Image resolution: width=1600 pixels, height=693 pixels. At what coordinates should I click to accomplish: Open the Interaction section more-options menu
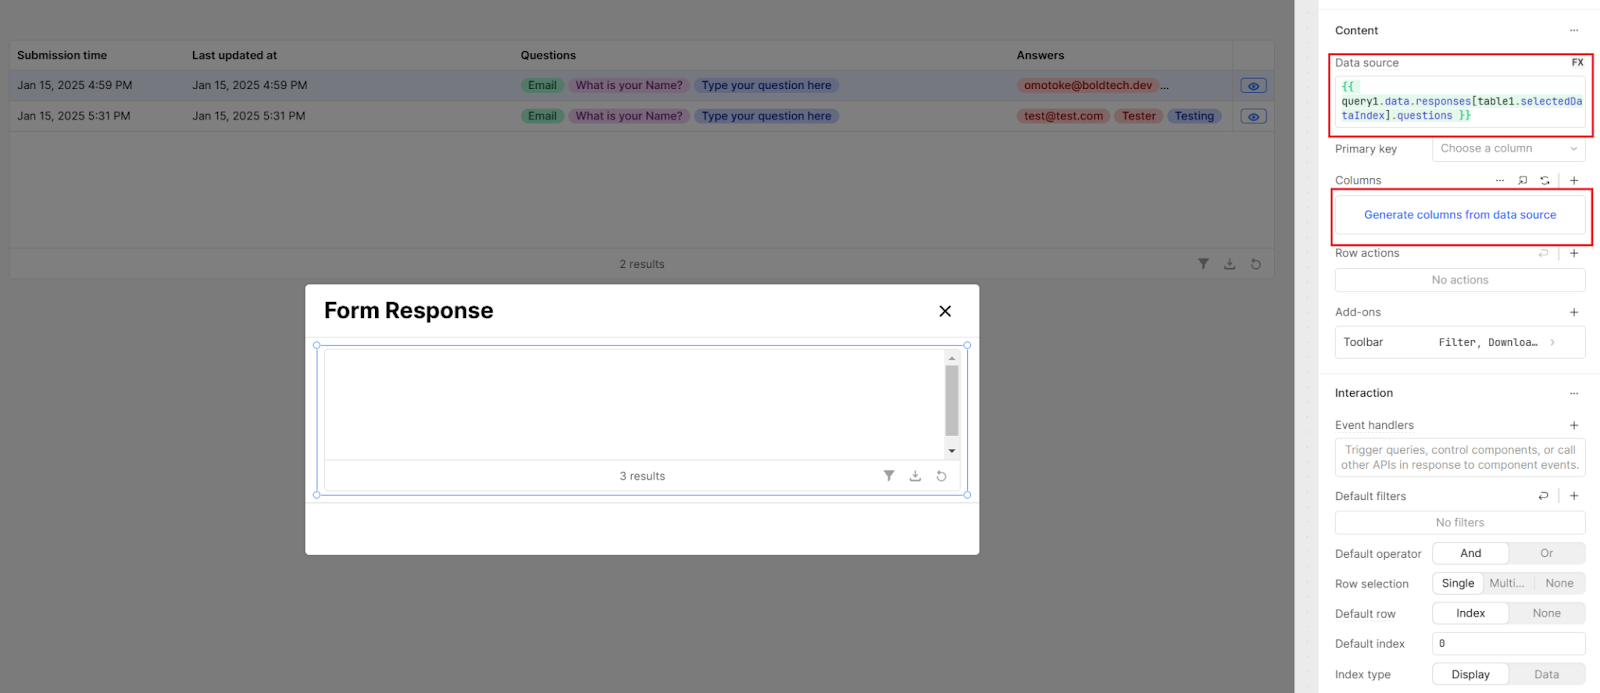[1573, 394]
